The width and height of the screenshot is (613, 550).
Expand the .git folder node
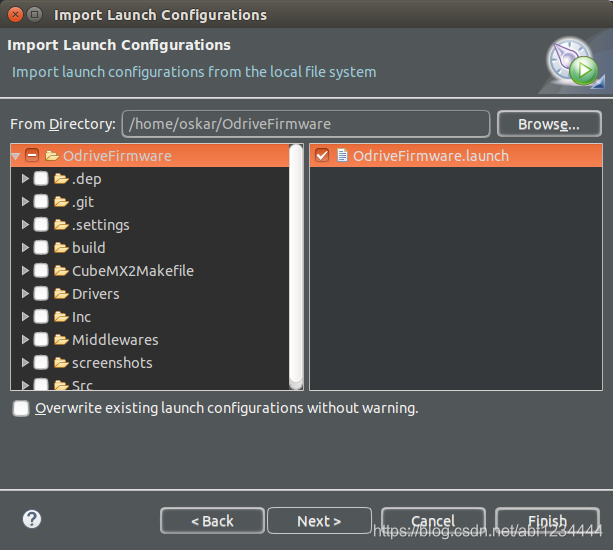pyautogui.click(x=25, y=202)
